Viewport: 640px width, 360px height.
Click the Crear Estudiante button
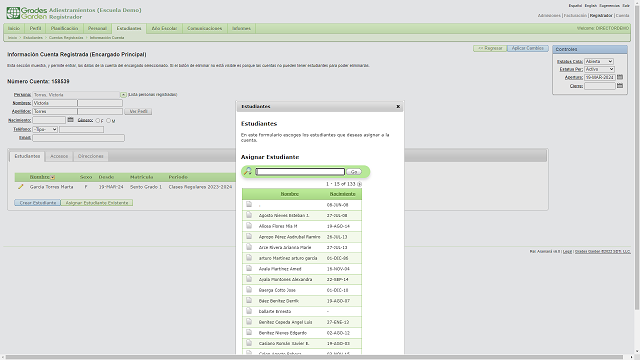tap(38, 202)
